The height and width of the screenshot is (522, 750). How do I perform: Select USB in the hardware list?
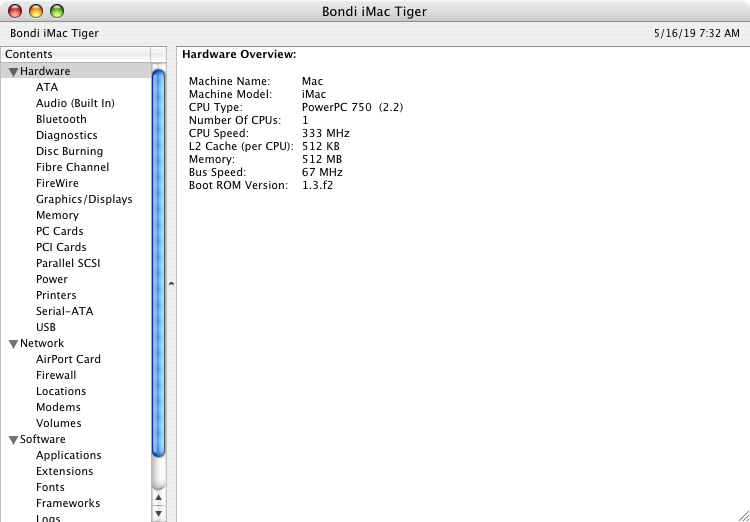(45, 327)
